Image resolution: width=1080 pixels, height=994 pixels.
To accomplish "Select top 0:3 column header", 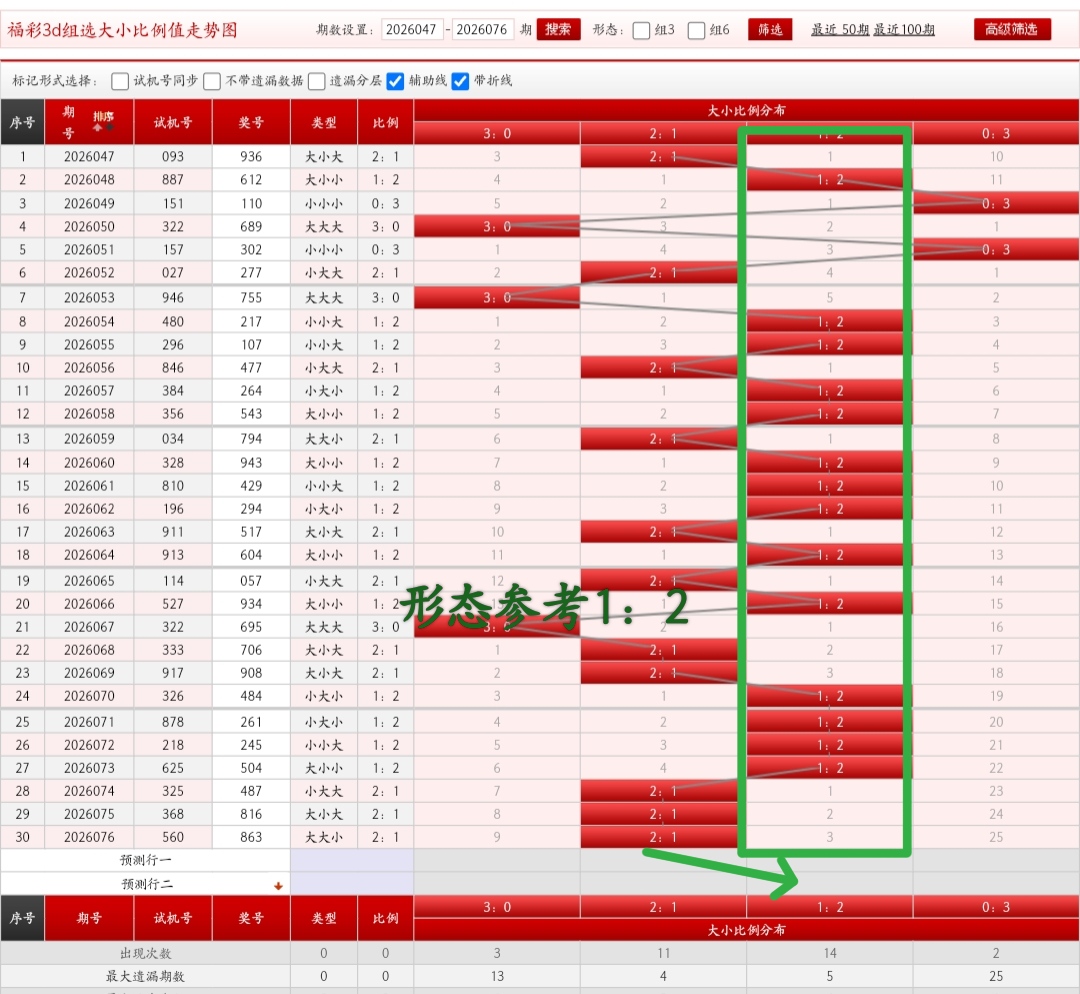I will coord(996,134).
